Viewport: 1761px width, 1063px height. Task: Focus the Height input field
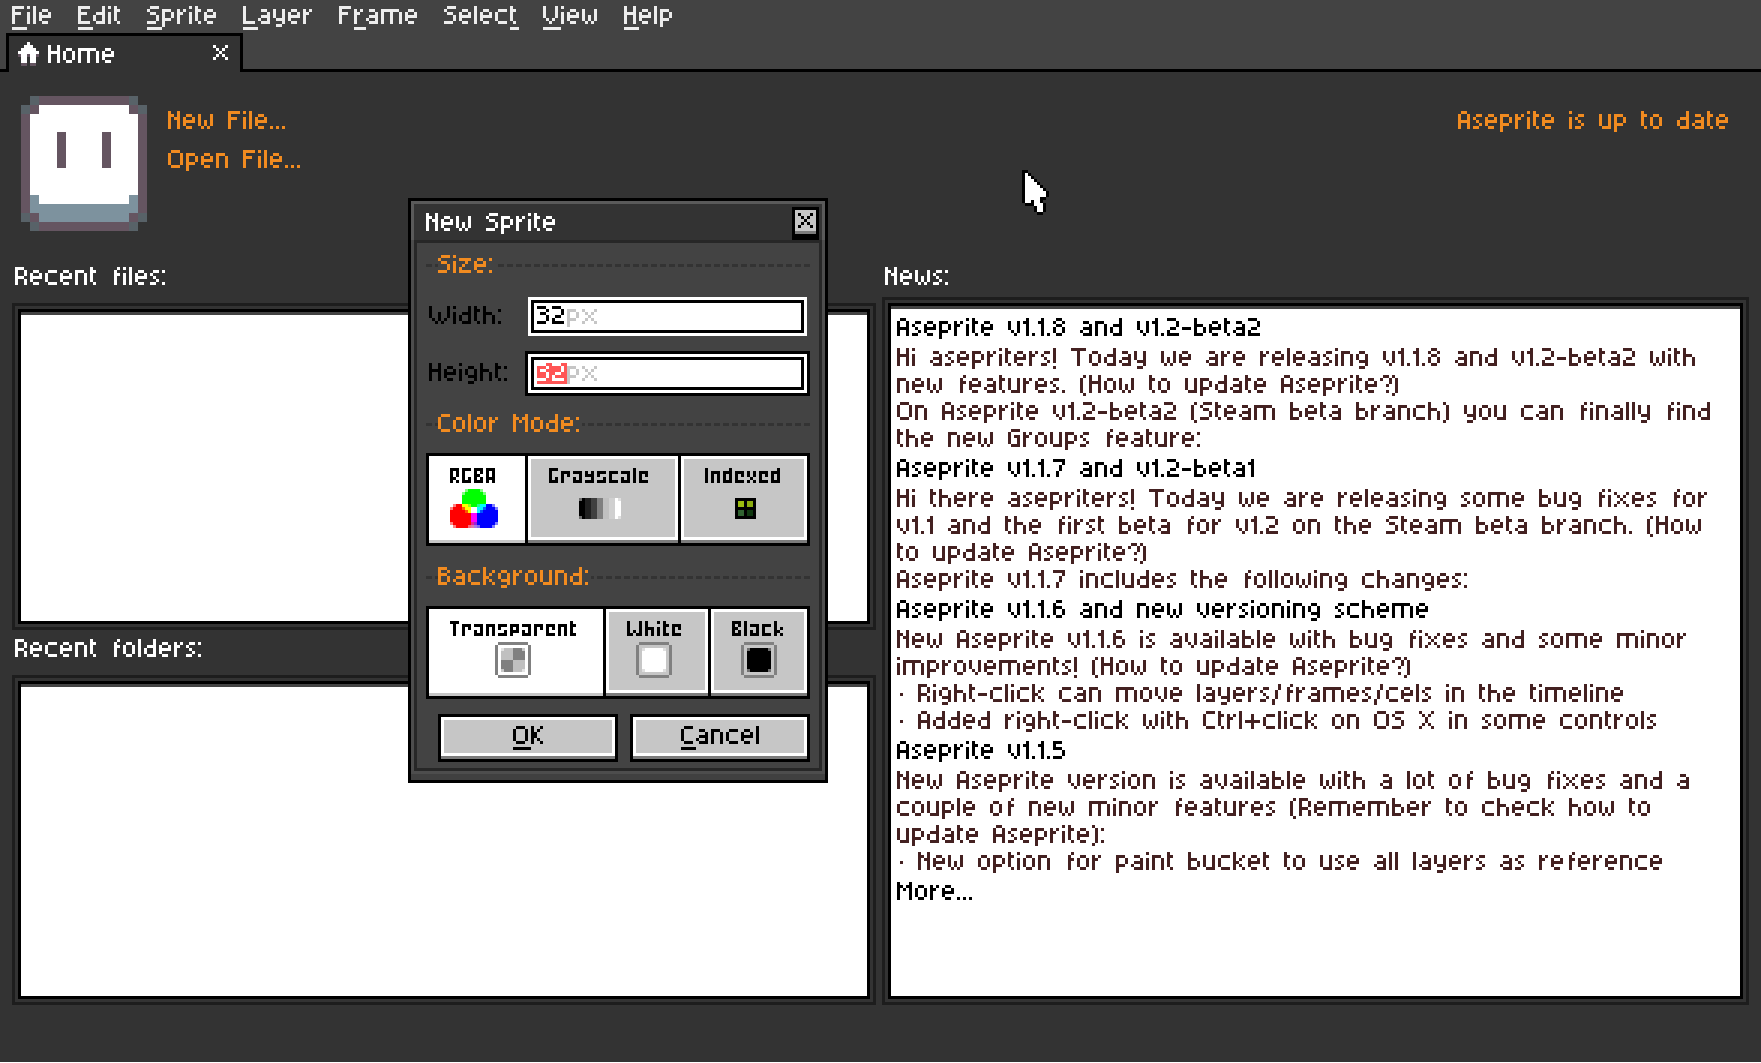coord(667,373)
